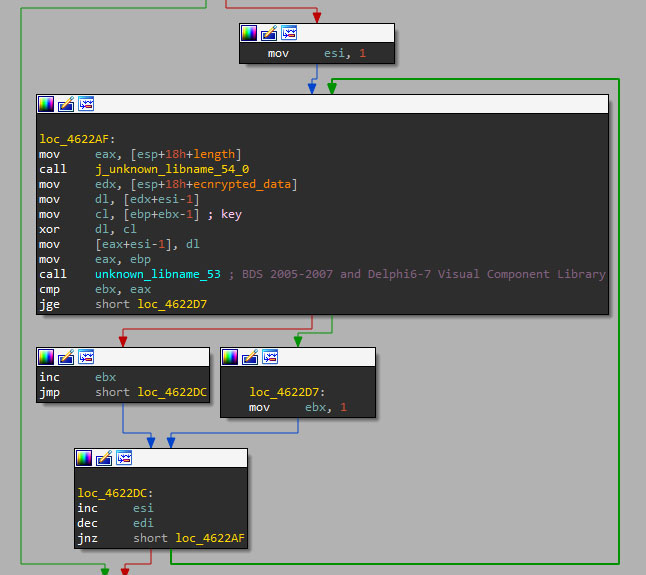Viewport: 646px width, 575px height.
Task: Select the j_unknown_libname_54_0 call target
Action: pyautogui.click(x=172, y=169)
